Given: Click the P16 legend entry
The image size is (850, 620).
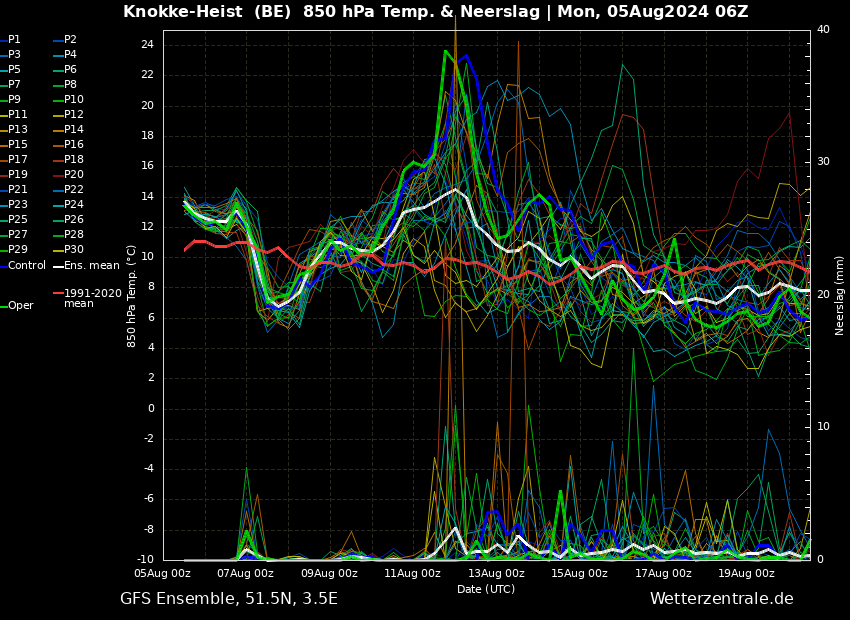Looking at the screenshot, I should coord(73,145).
